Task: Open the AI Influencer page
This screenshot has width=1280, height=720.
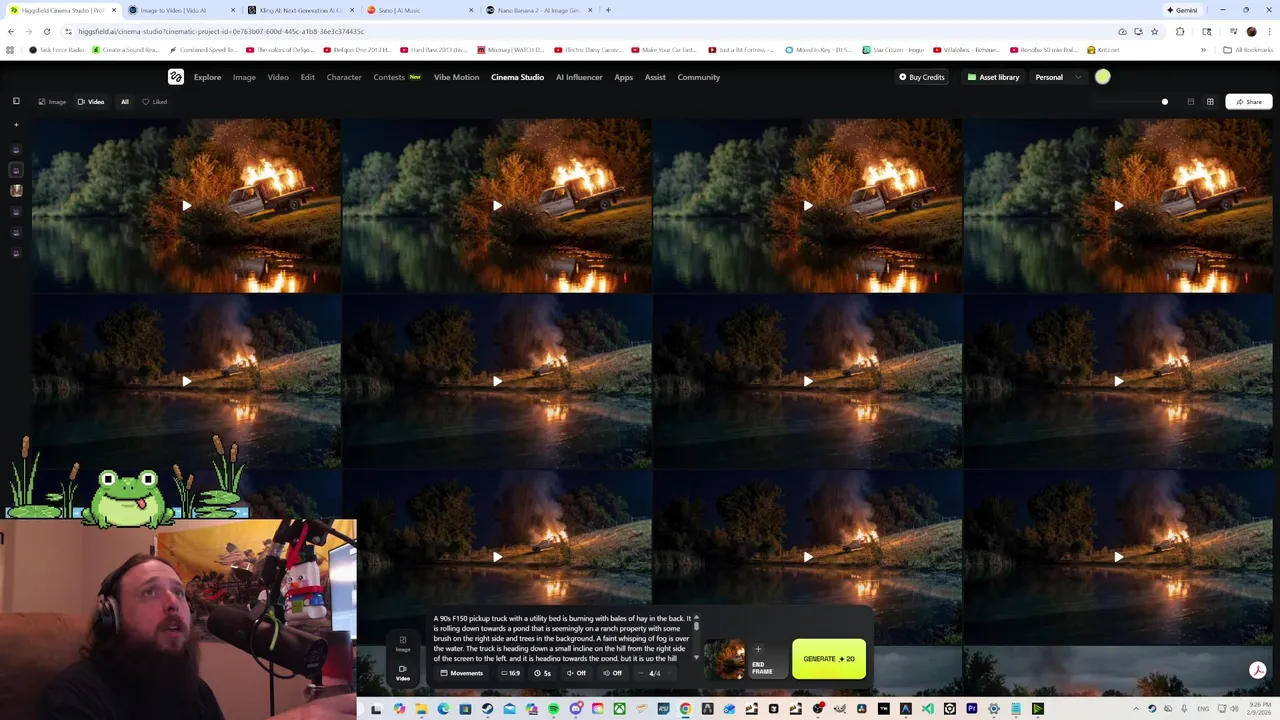Action: [579, 77]
